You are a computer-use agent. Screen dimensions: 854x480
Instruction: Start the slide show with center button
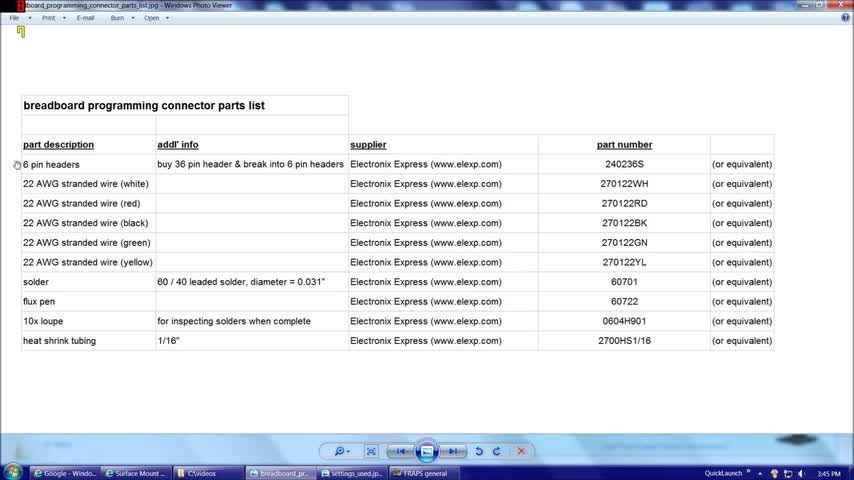point(427,451)
